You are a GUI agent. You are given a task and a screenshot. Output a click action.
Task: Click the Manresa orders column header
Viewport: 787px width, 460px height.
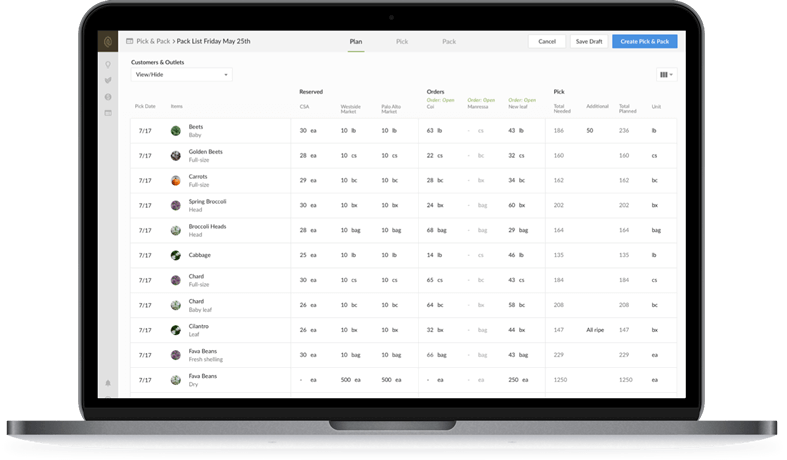click(x=478, y=107)
